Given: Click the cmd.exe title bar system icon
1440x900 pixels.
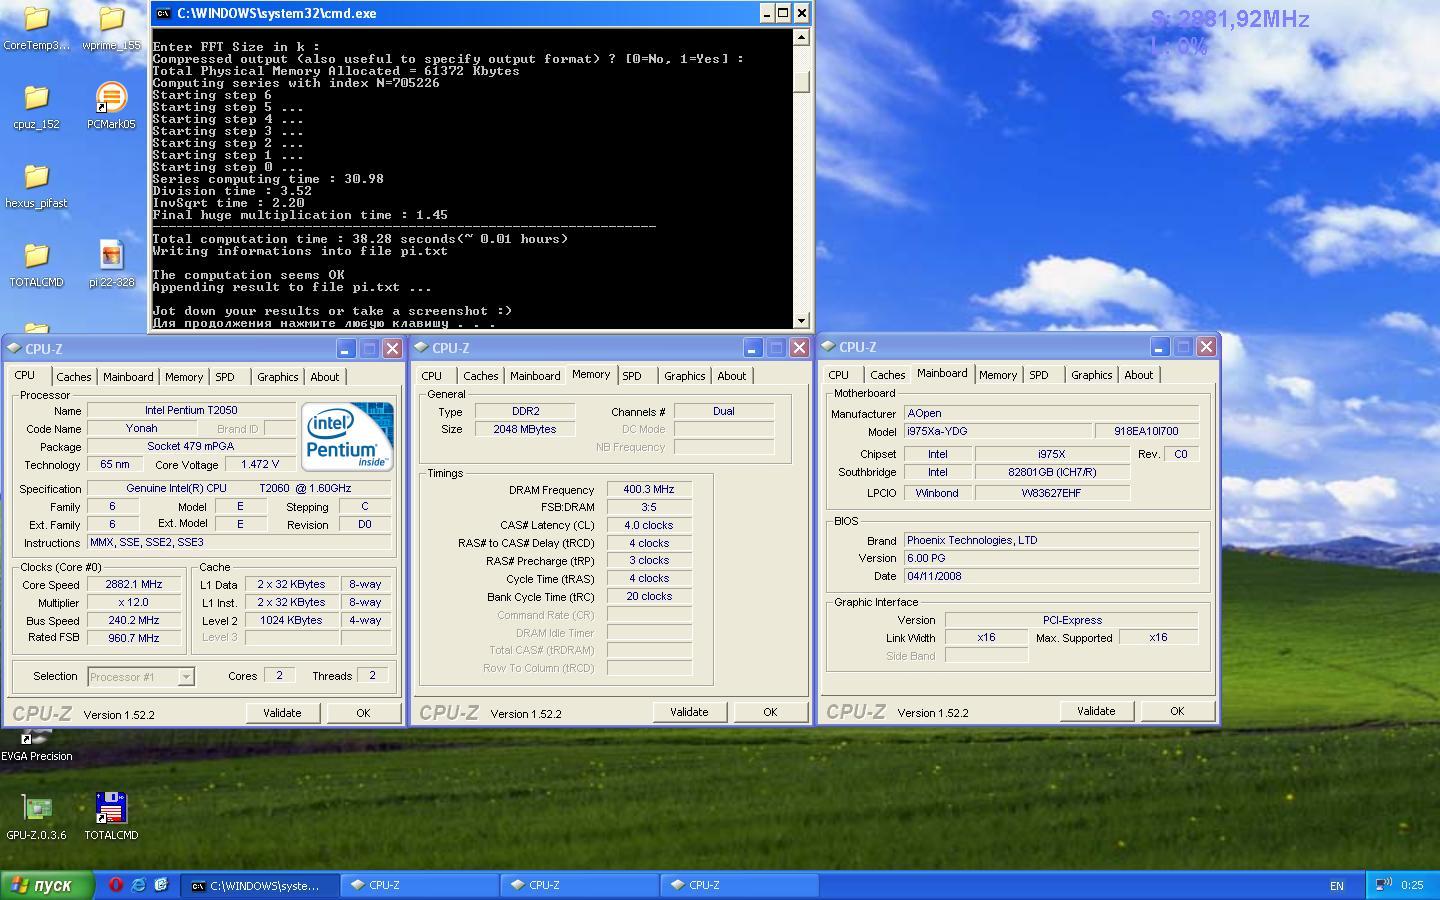Looking at the screenshot, I should pyautogui.click(x=163, y=13).
